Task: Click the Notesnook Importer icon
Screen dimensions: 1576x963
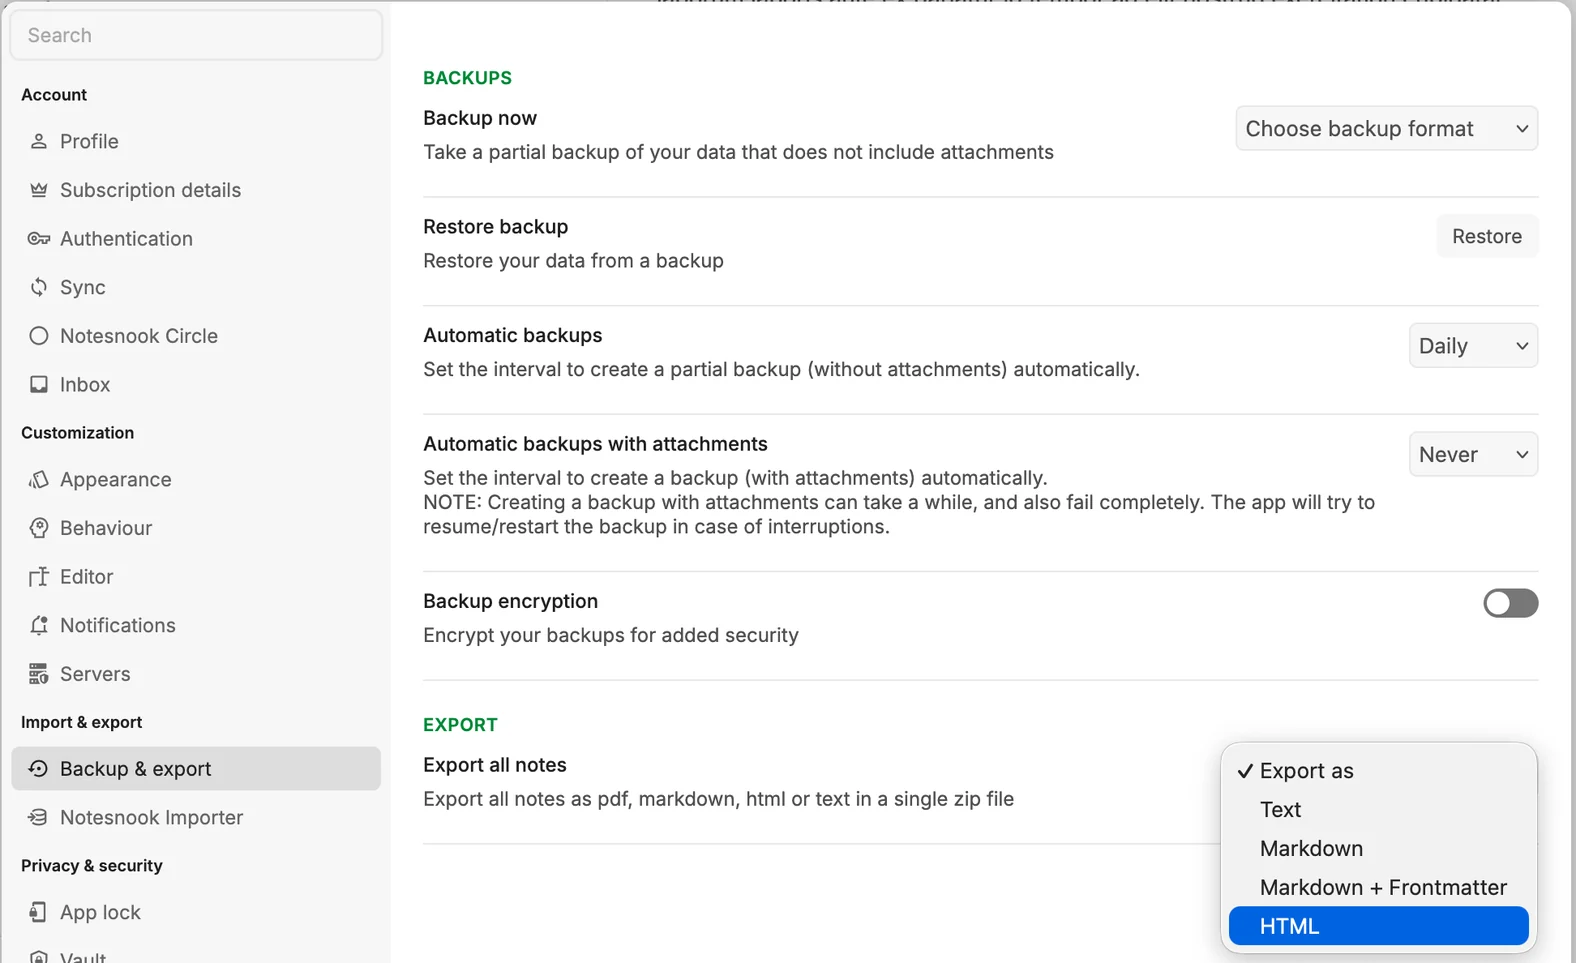Action: click(38, 818)
